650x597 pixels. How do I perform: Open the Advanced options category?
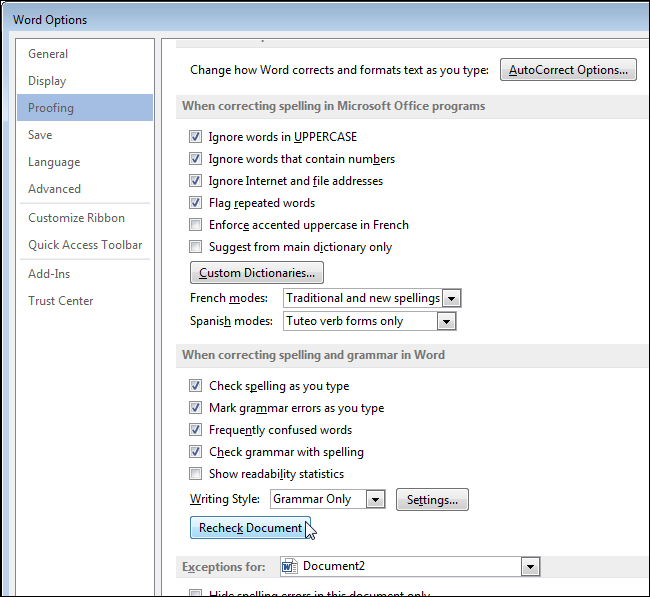[x=54, y=189]
